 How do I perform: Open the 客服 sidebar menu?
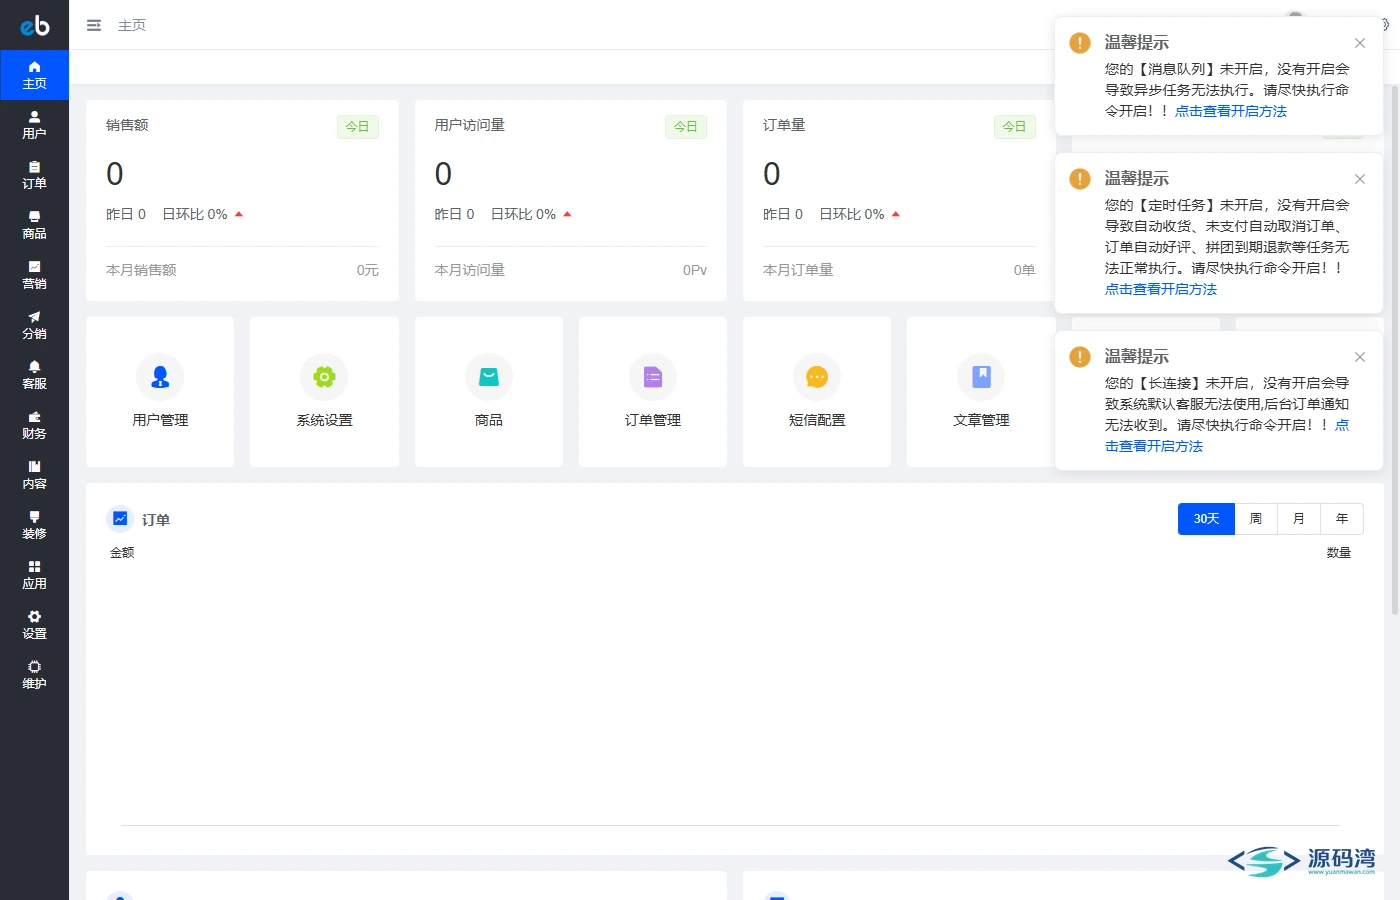pyautogui.click(x=34, y=375)
